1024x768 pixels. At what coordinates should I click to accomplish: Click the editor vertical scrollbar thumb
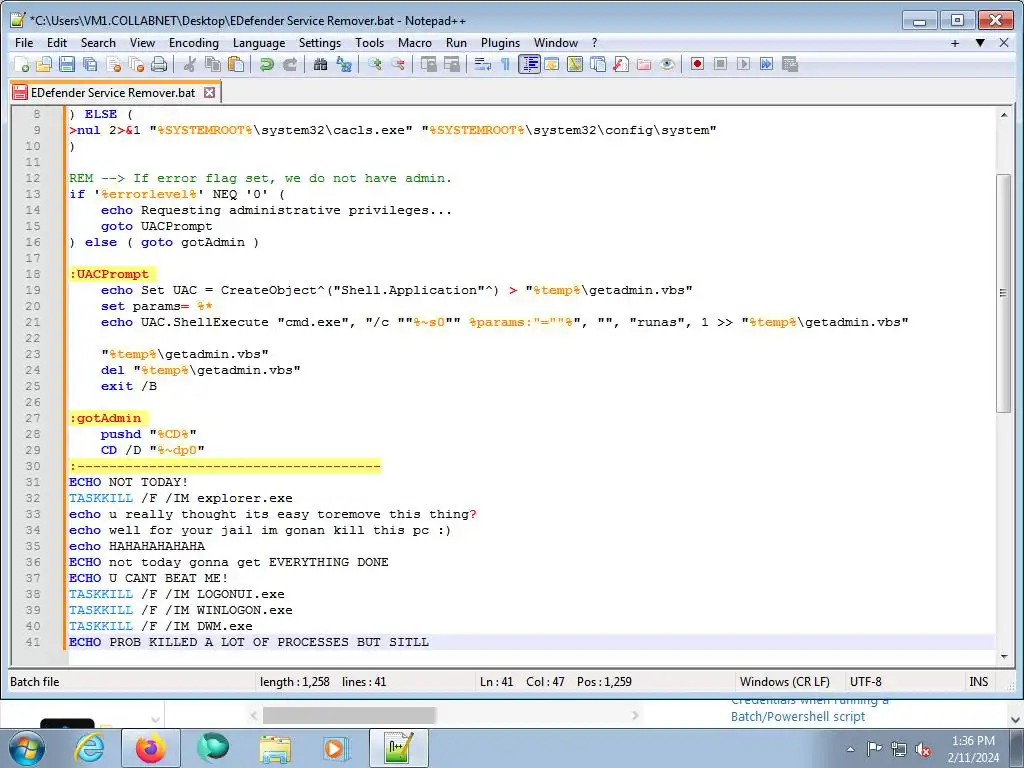point(1004,293)
